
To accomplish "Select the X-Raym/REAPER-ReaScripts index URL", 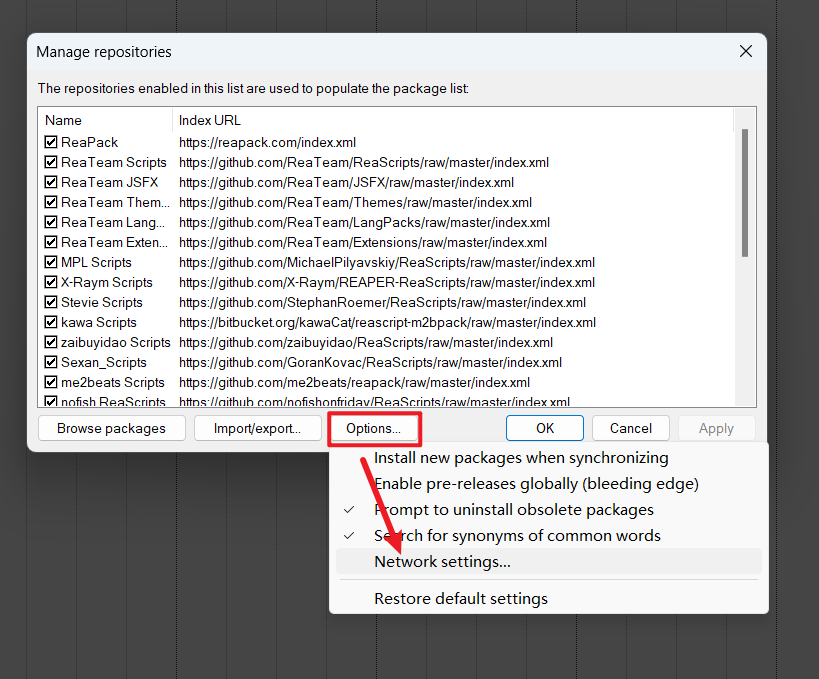I will pos(387,282).
